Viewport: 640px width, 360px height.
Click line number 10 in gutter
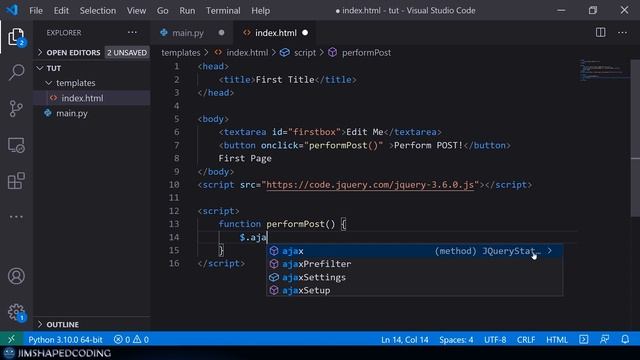174,184
